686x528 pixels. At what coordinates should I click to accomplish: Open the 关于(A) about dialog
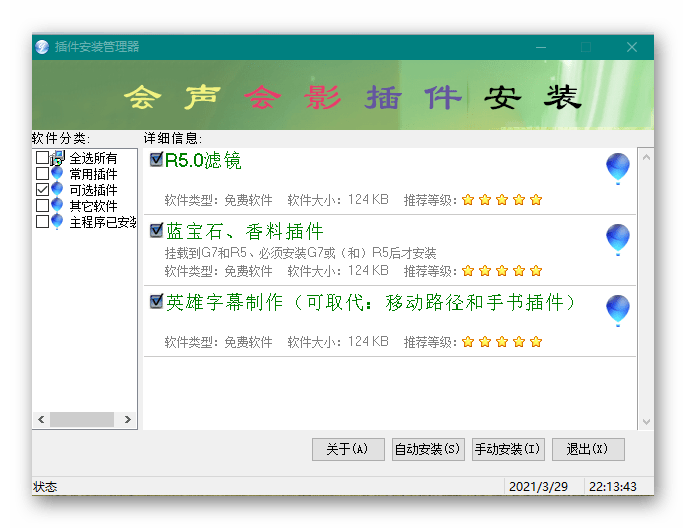pyautogui.click(x=348, y=449)
